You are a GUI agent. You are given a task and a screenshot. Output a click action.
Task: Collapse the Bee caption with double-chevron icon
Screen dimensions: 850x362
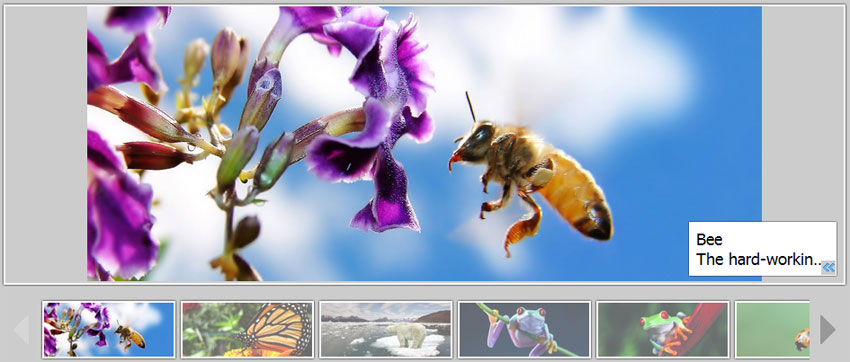pos(828,267)
